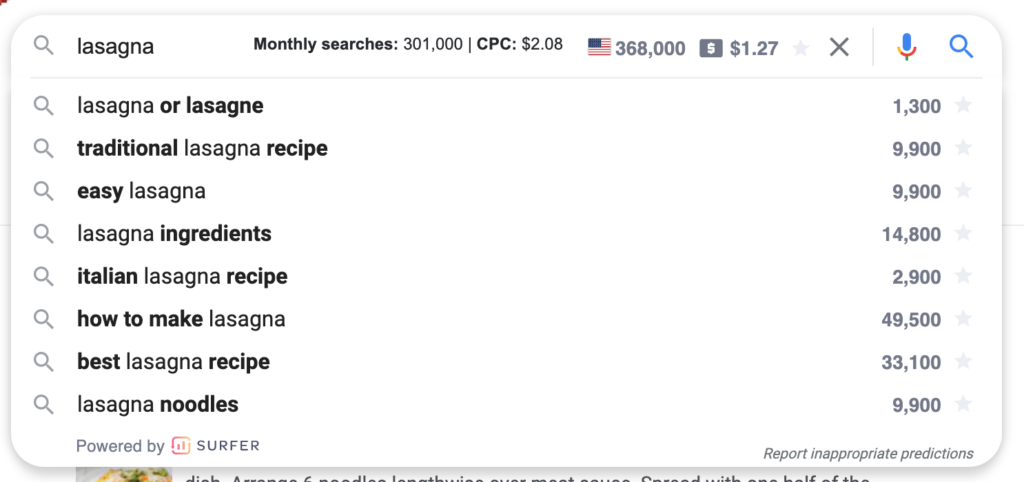Image resolution: width=1024 pixels, height=482 pixels.
Task: Star the main lasagna keyword
Action: [801, 48]
